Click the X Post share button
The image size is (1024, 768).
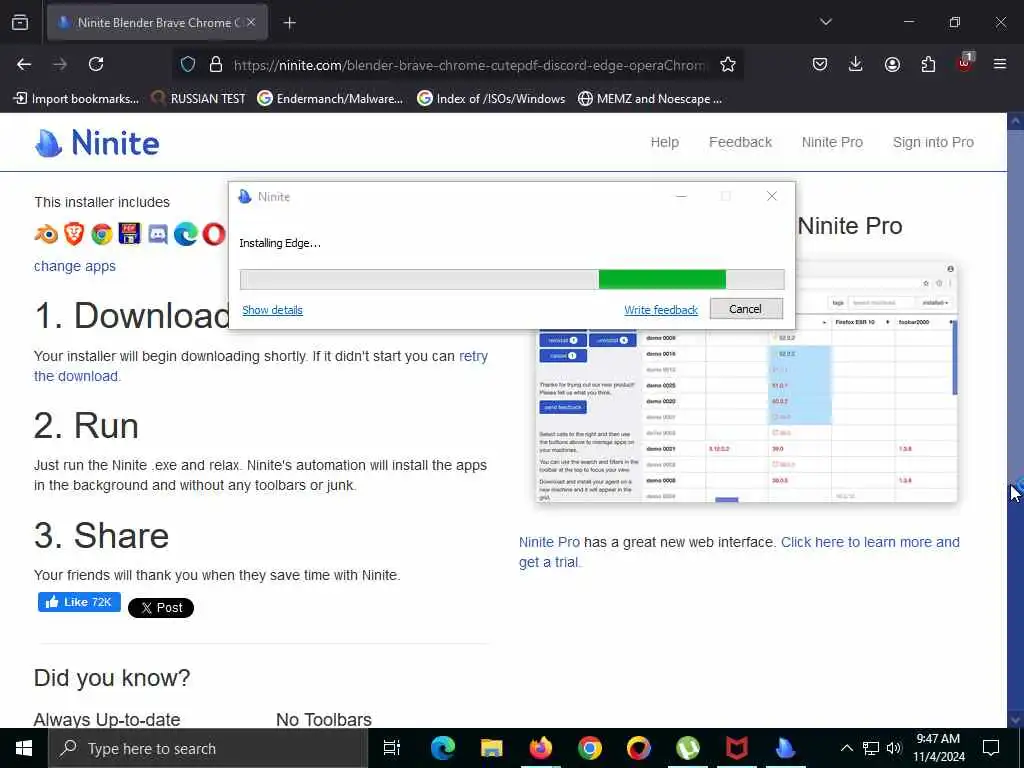pyautogui.click(x=161, y=608)
